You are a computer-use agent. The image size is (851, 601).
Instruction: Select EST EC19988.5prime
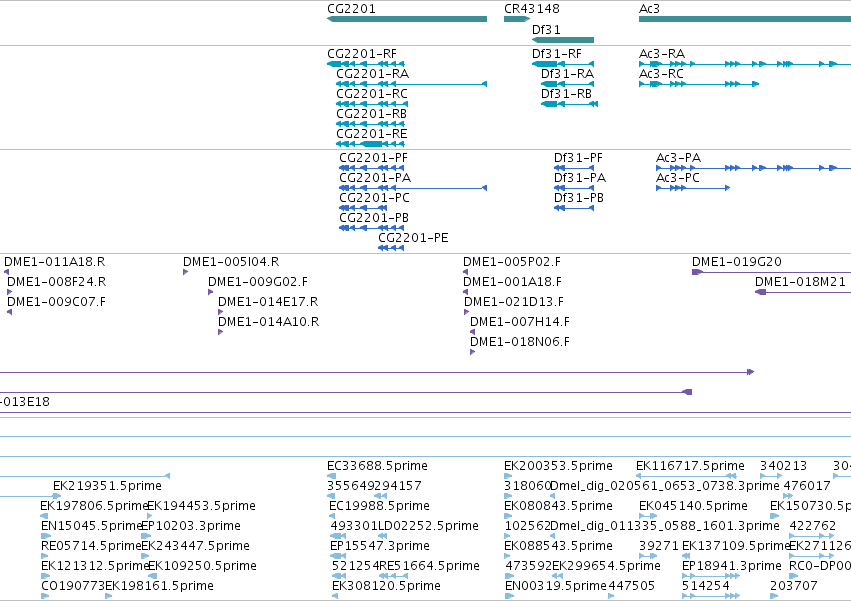(379, 506)
